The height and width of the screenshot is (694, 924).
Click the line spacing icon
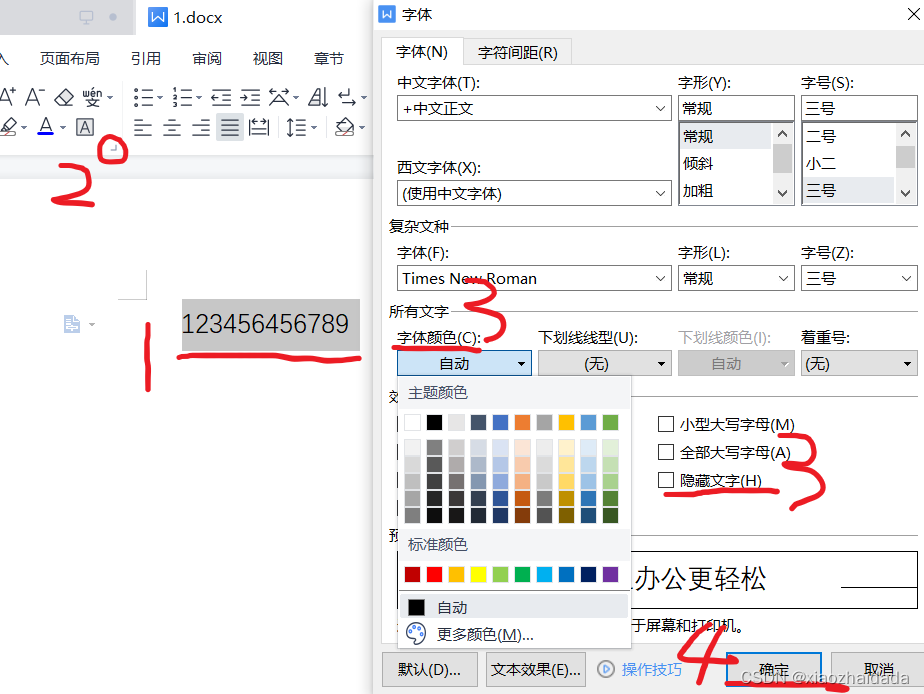[296, 127]
